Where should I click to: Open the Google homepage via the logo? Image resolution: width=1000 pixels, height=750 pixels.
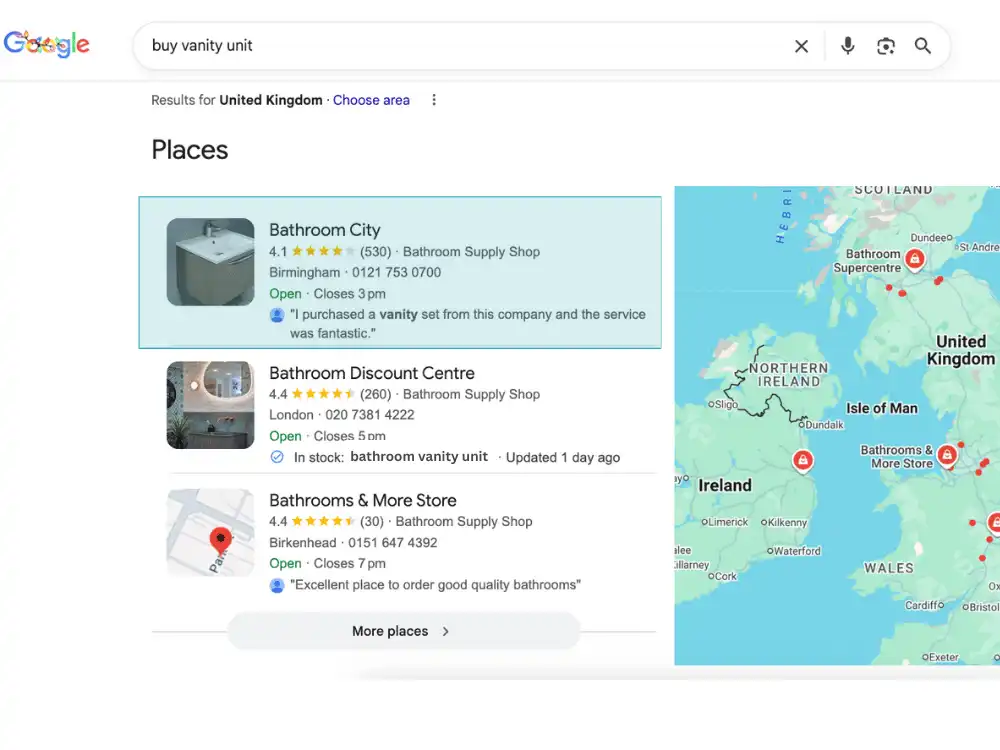tap(46, 43)
